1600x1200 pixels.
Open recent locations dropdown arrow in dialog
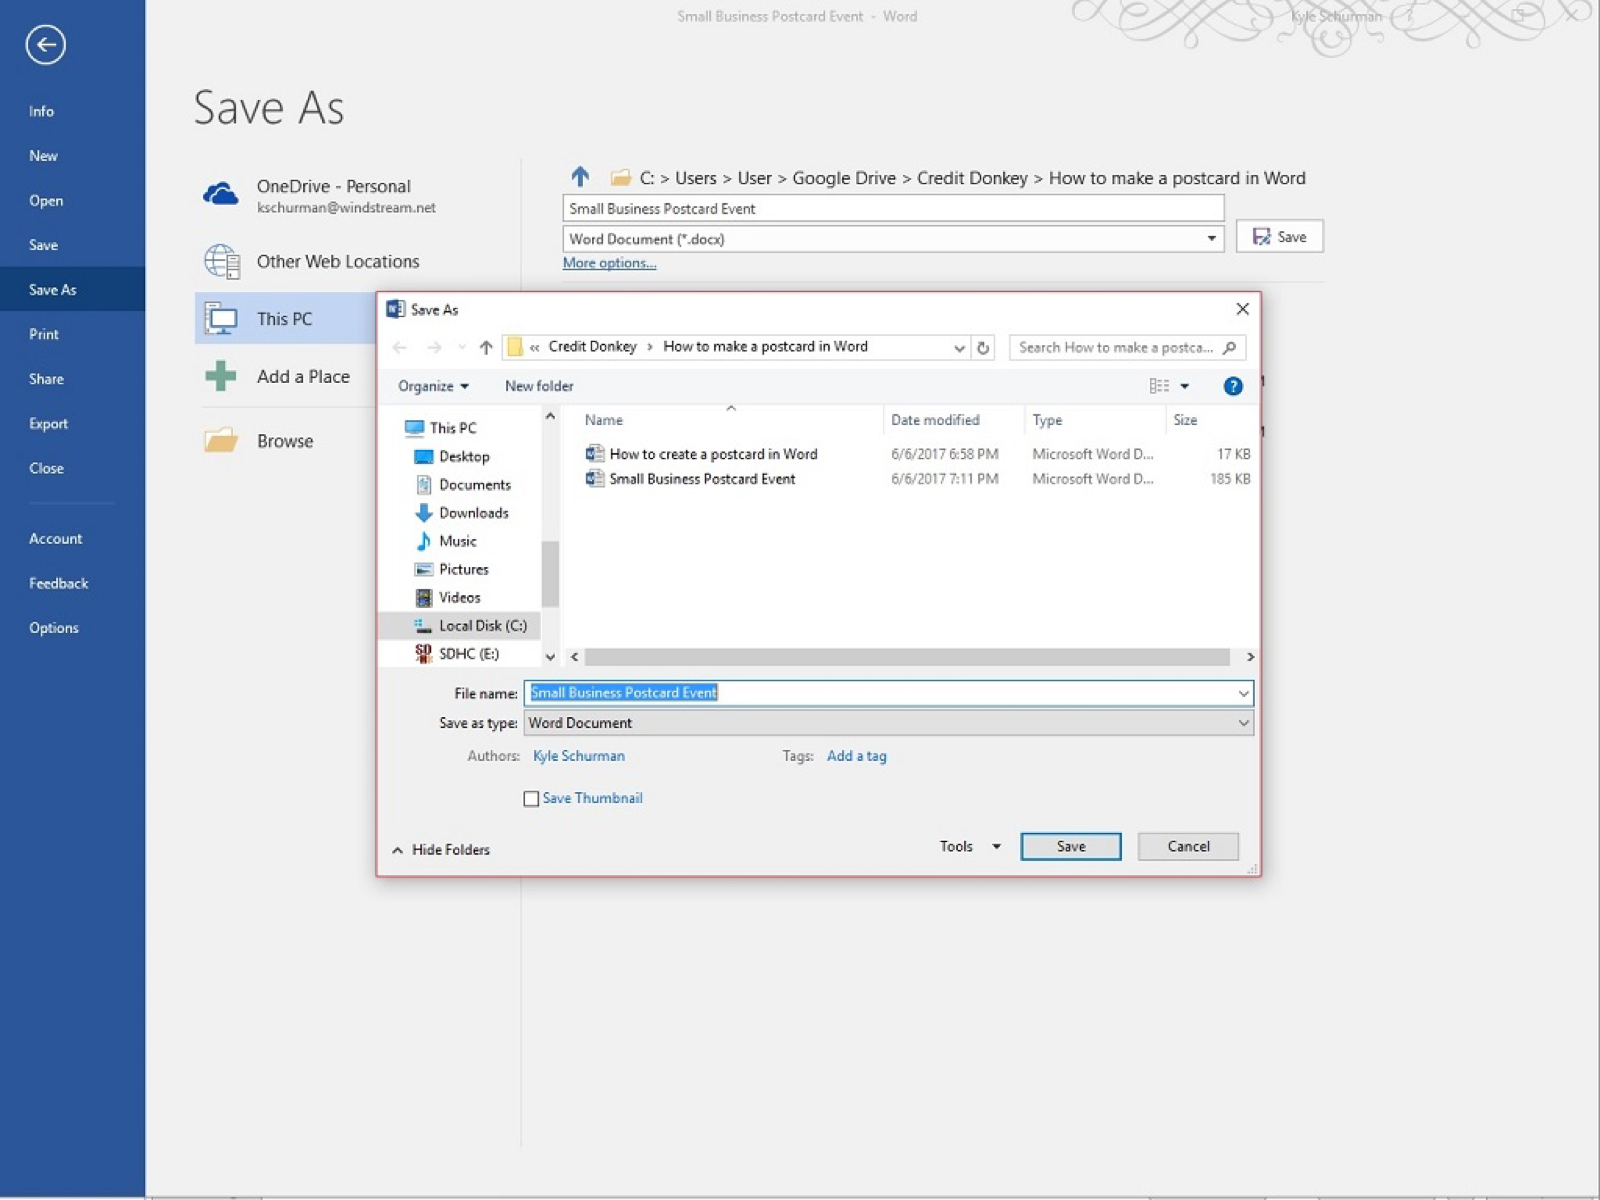pos(461,347)
